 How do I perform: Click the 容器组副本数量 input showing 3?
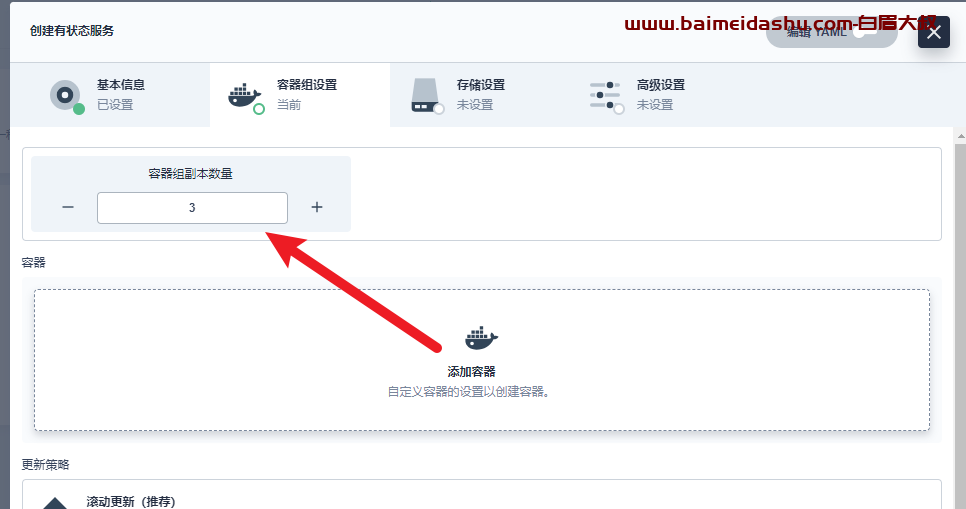click(x=192, y=208)
